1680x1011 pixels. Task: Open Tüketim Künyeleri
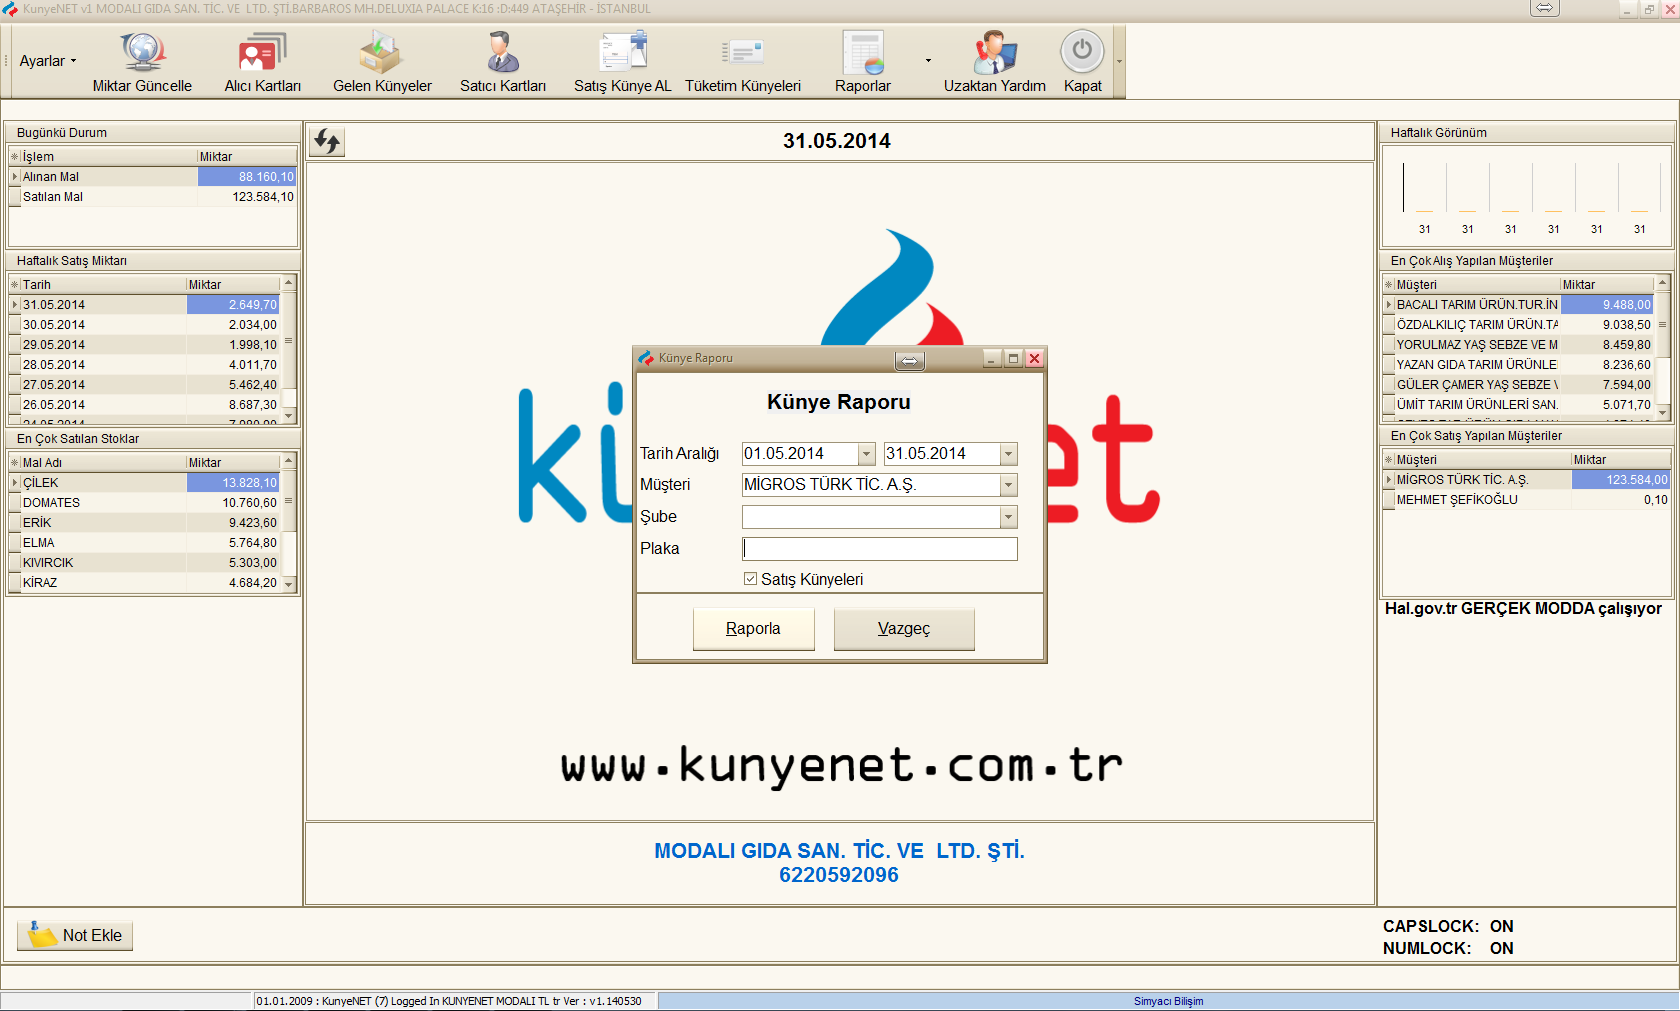point(743,62)
